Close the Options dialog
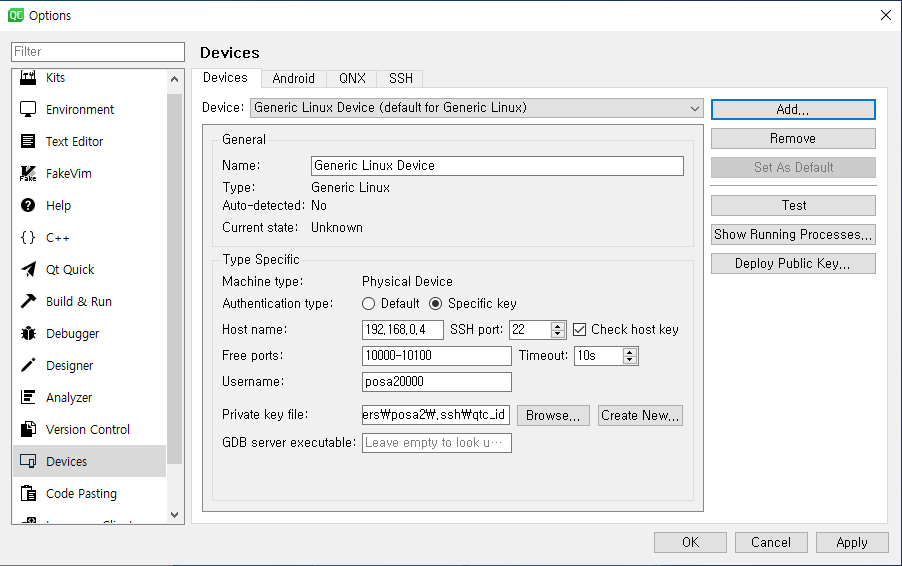 tap(886, 16)
